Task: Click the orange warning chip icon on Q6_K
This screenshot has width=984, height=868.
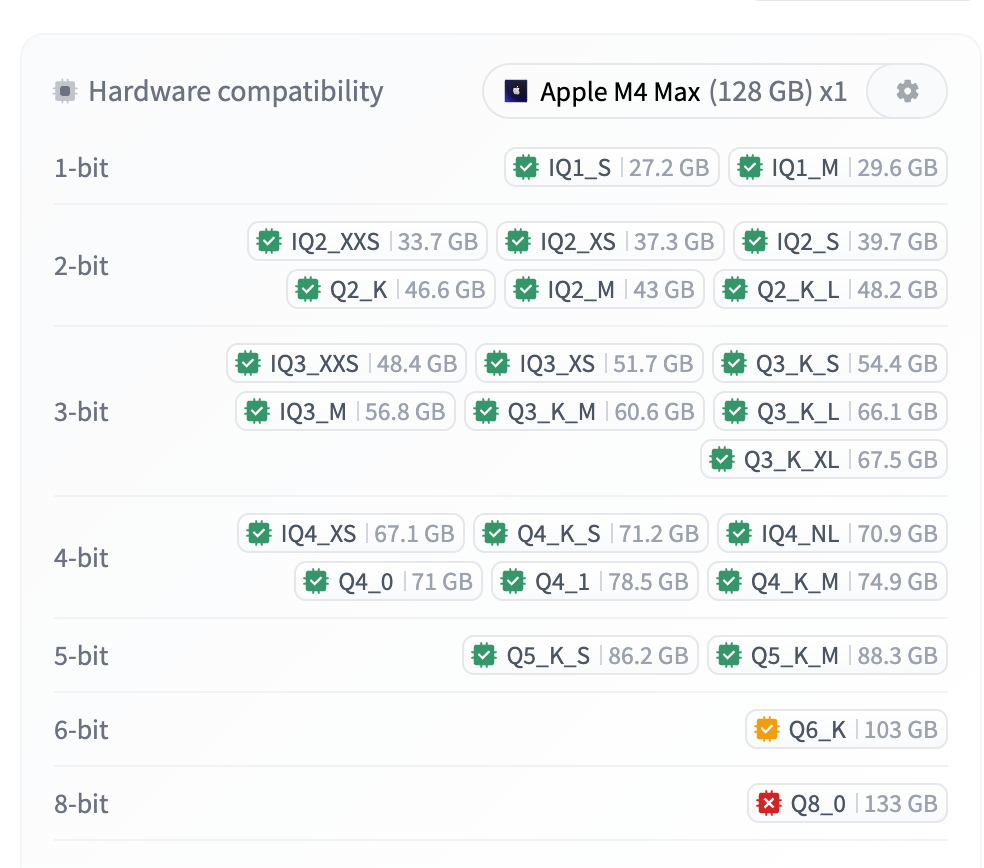Action: (x=767, y=729)
